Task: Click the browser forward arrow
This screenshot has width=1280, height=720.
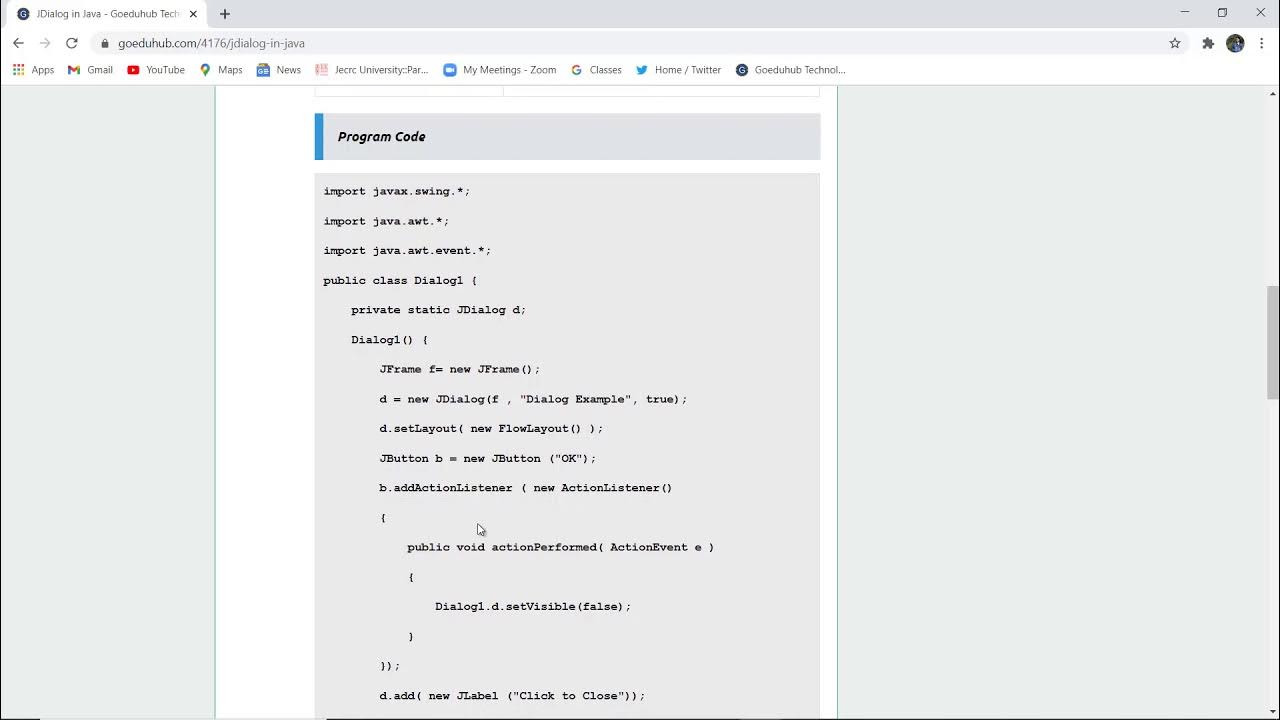Action: pos(45,43)
